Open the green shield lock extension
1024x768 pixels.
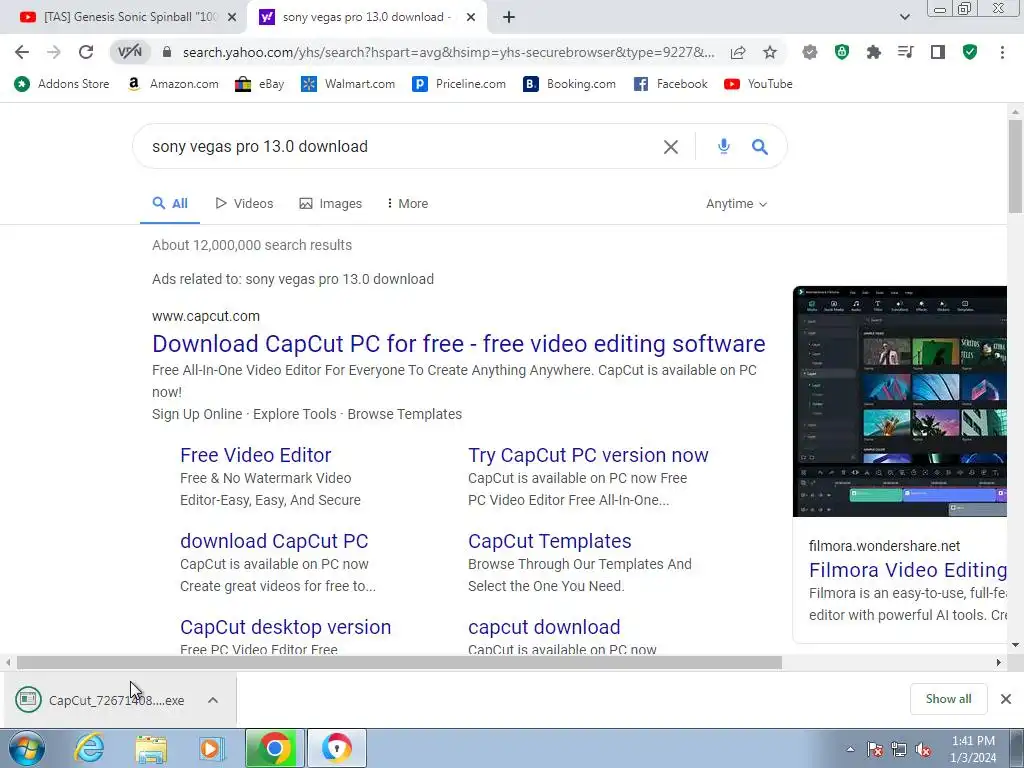click(842, 52)
